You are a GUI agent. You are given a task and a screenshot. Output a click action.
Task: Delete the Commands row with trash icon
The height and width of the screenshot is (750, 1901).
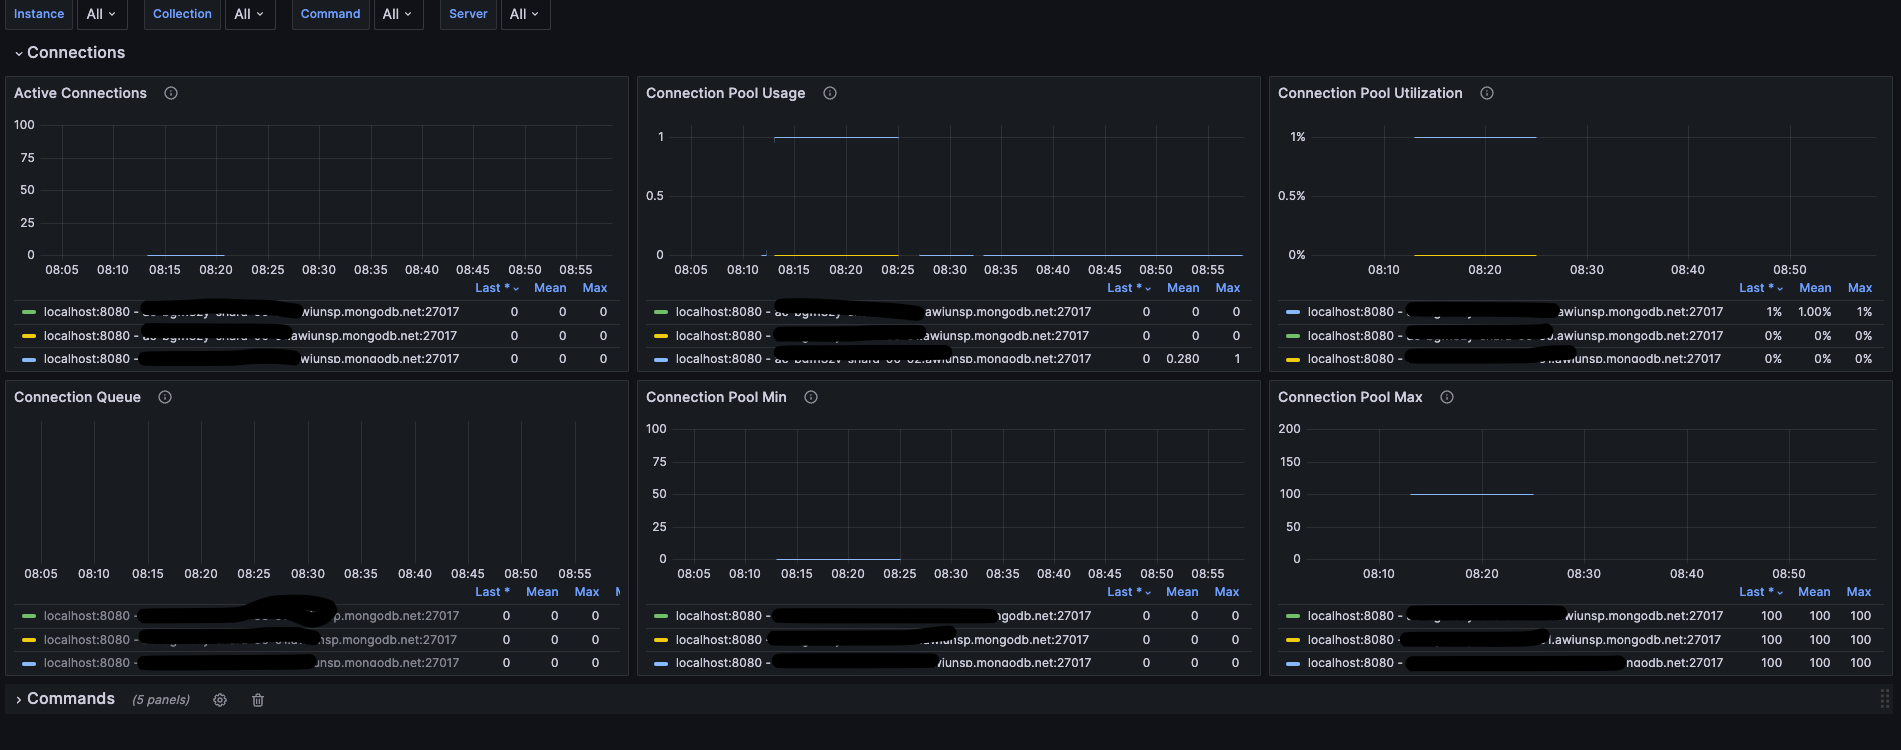[258, 700]
